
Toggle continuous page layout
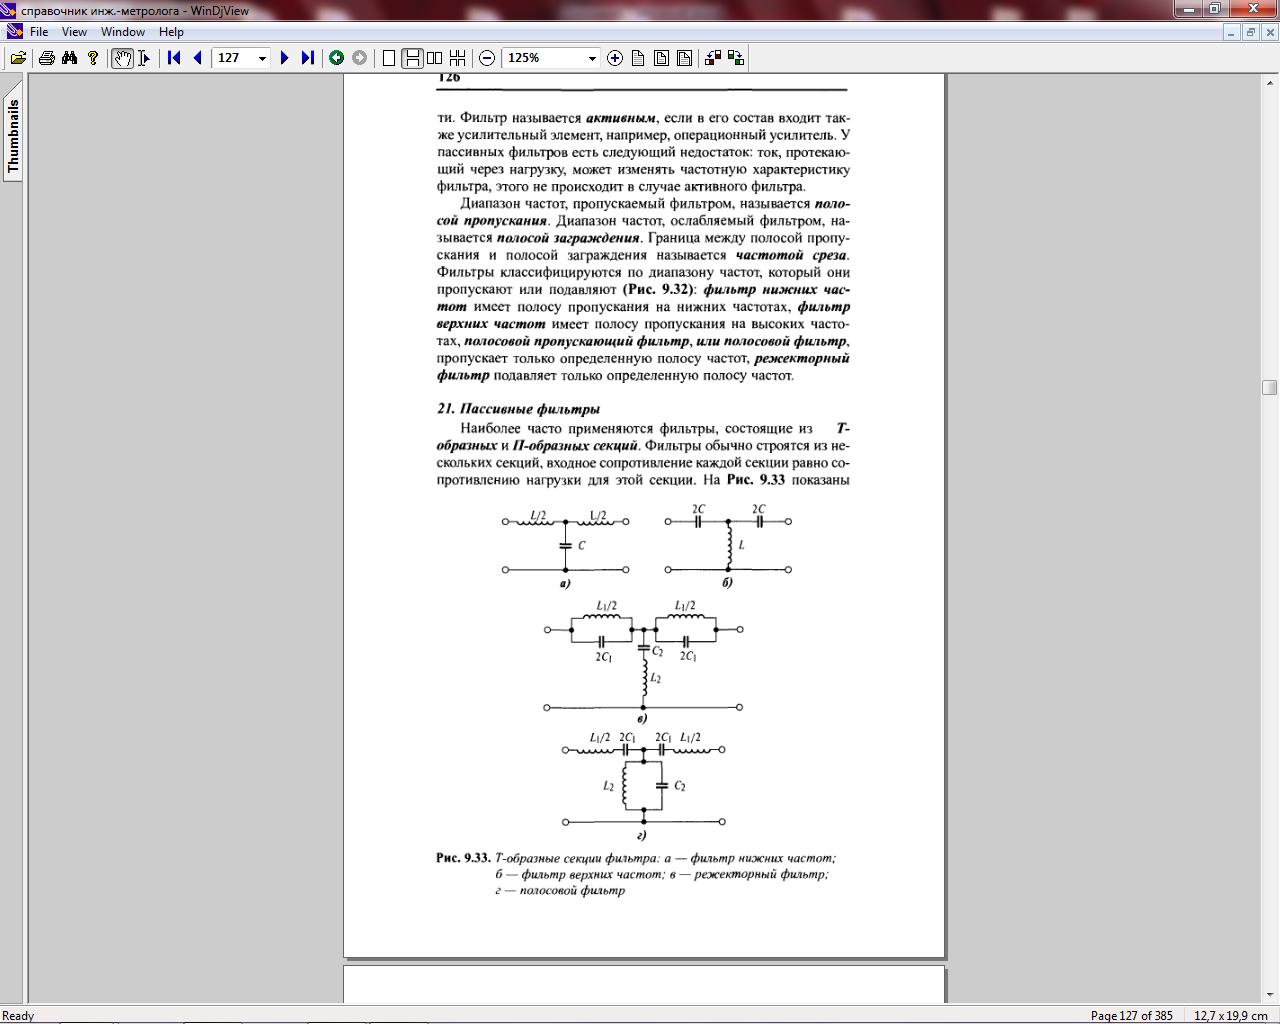click(412, 58)
